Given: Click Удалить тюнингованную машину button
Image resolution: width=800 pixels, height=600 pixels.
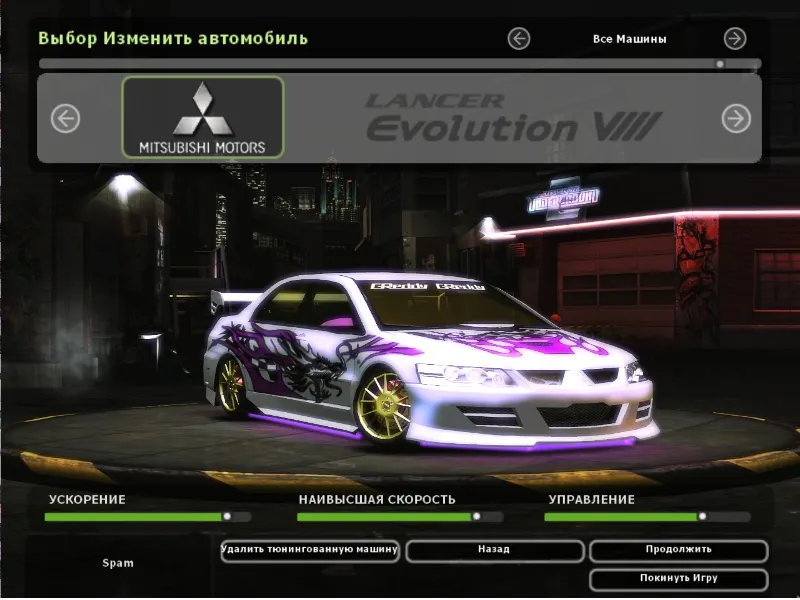Looking at the screenshot, I should click(310, 551).
